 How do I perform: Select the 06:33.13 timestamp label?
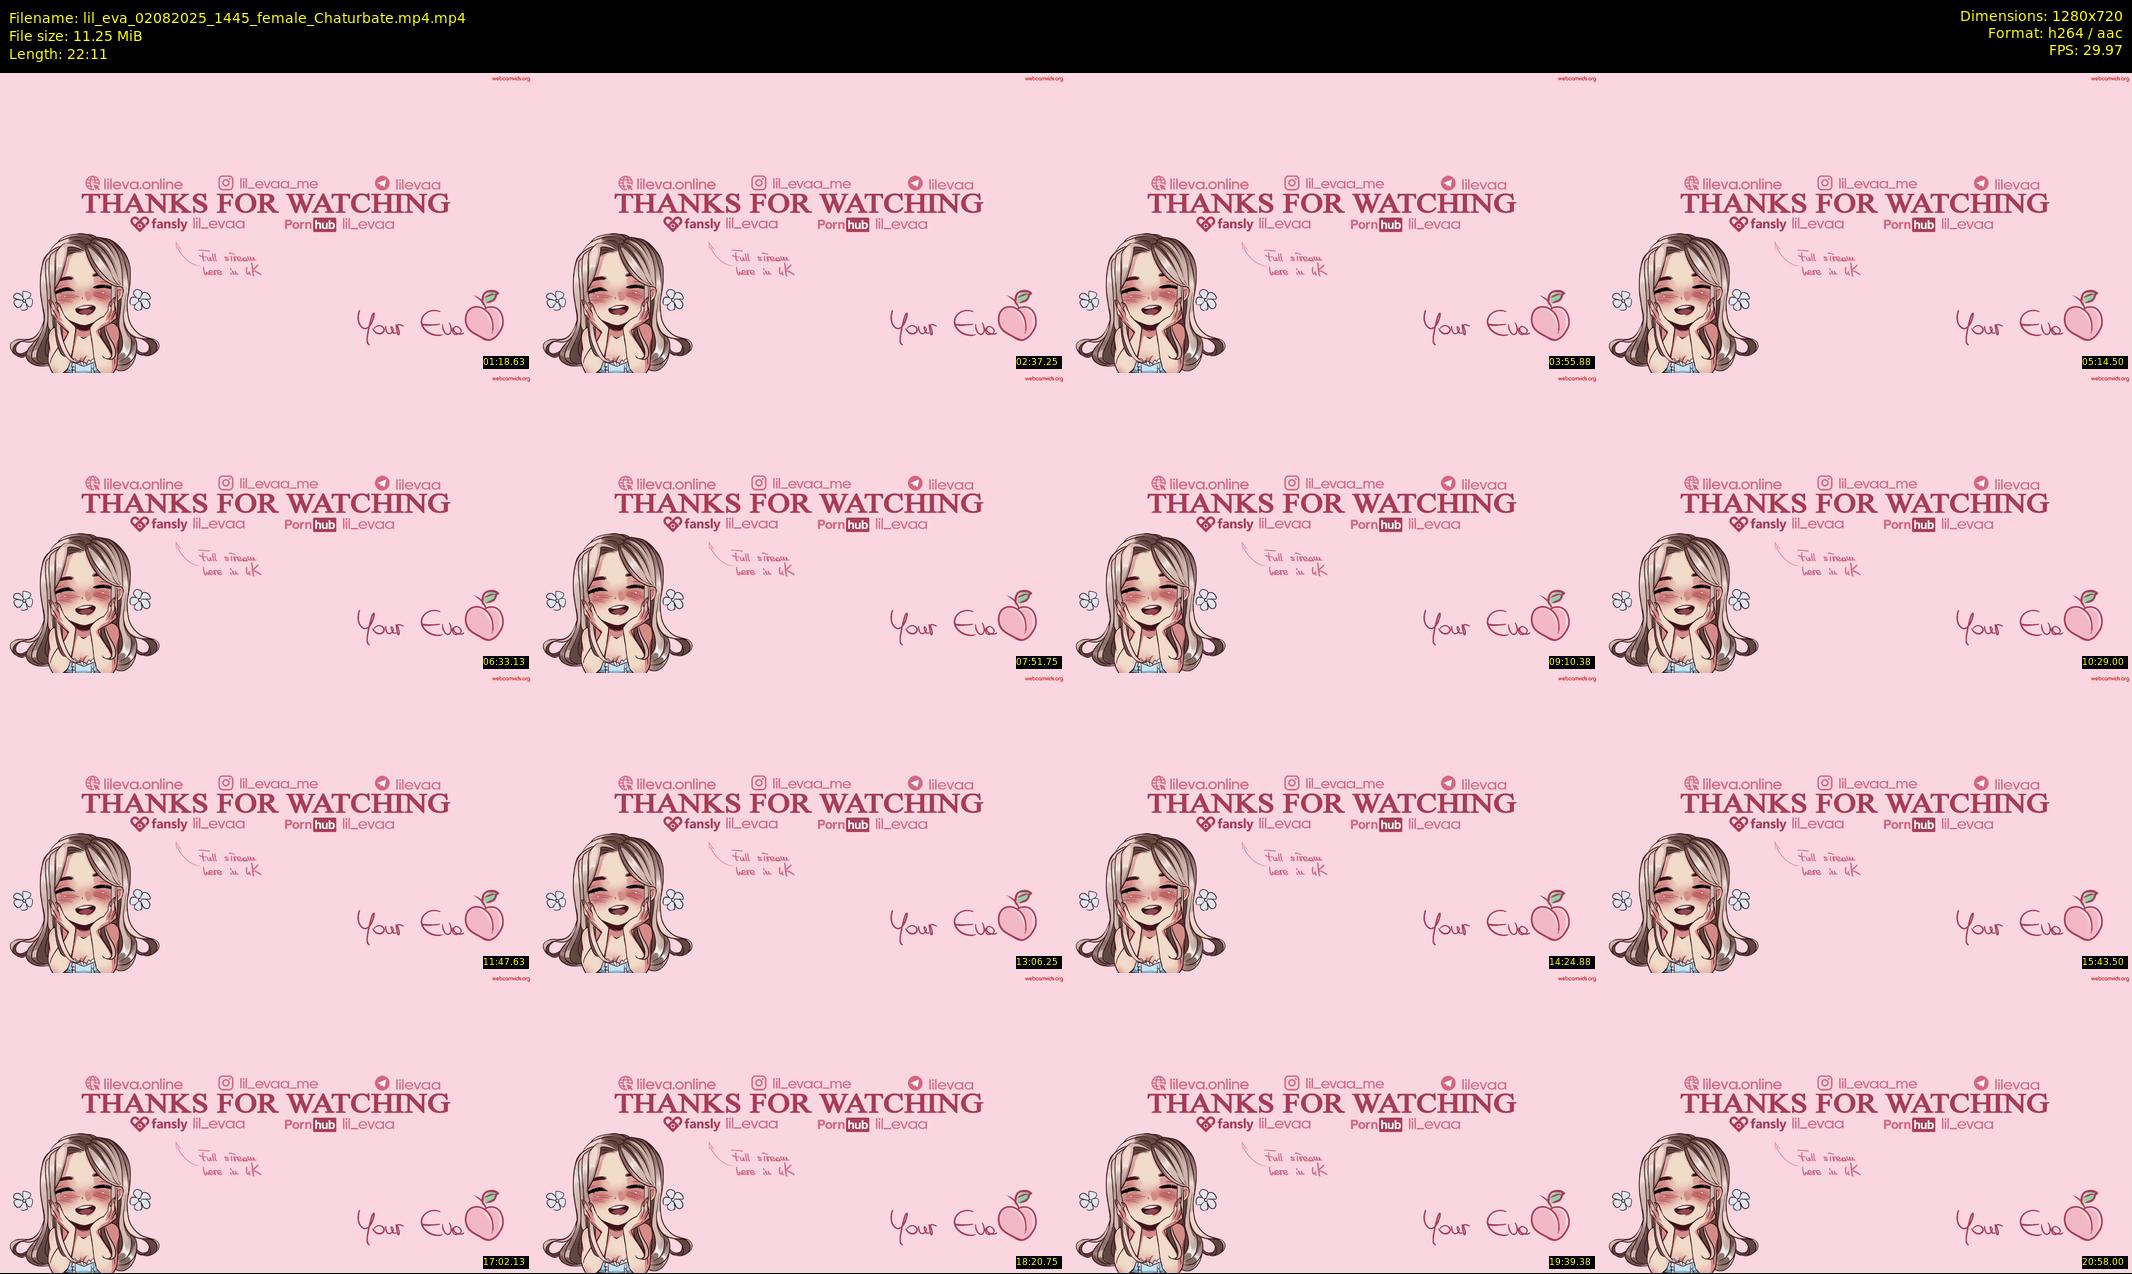(x=504, y=662)
